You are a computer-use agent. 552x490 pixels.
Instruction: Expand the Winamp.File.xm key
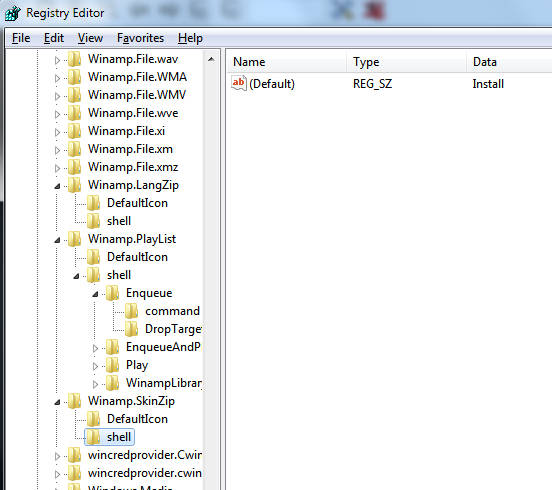pos(57,150)
